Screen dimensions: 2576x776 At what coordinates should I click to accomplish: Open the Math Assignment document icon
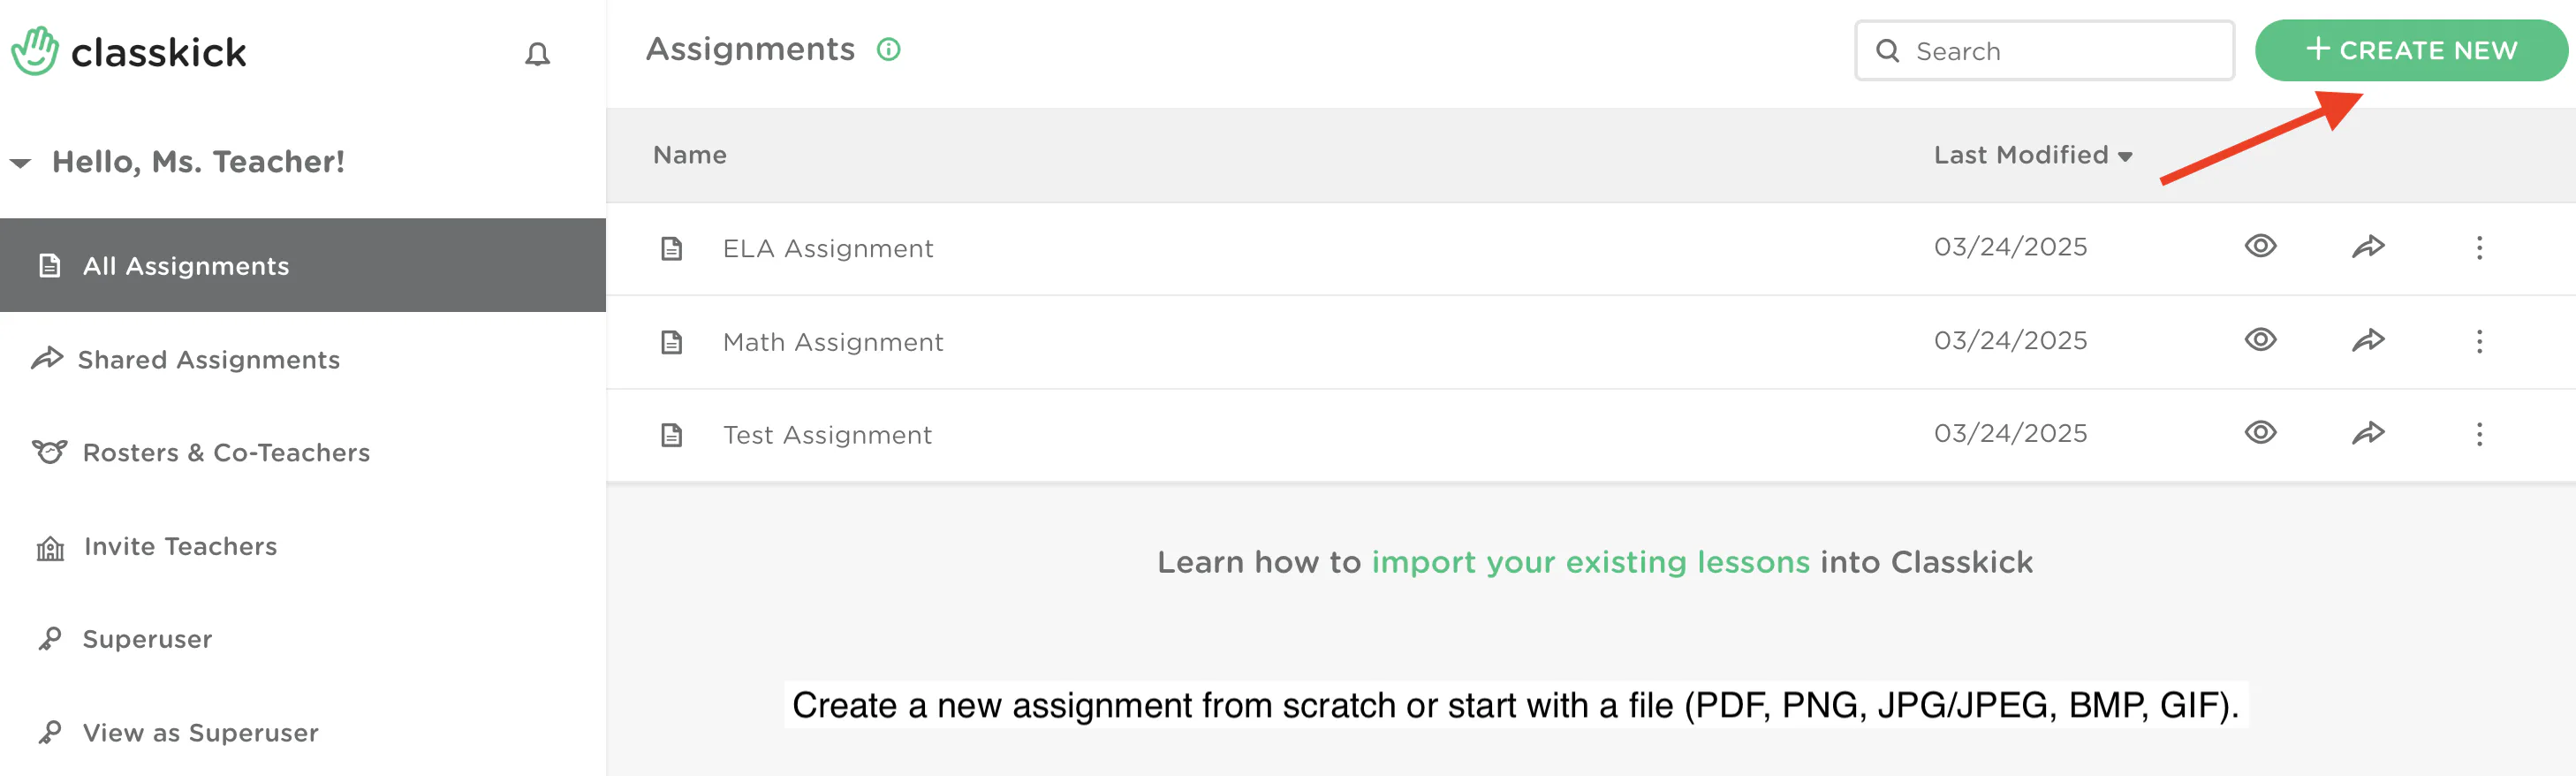(672, 342)
